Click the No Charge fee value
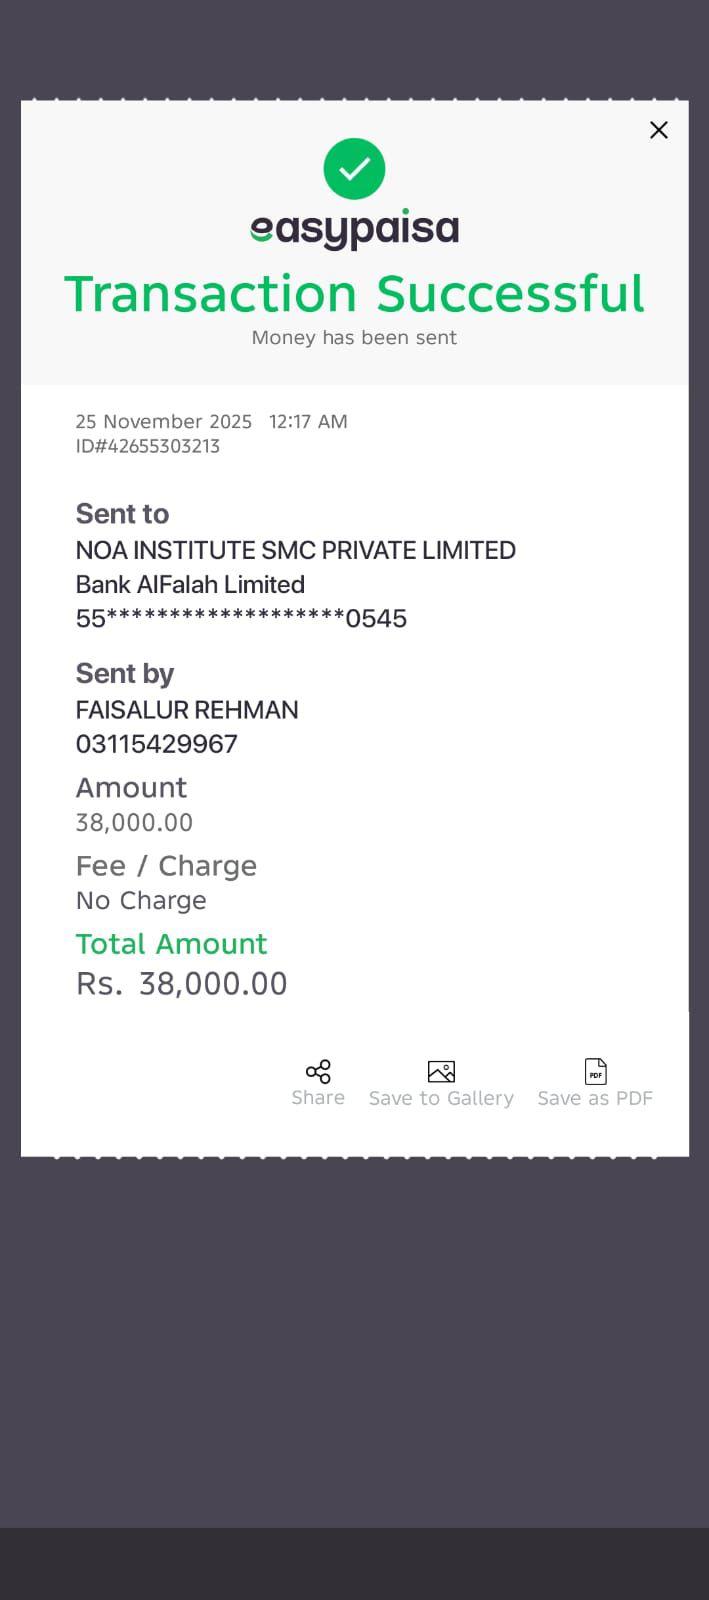 141,900
